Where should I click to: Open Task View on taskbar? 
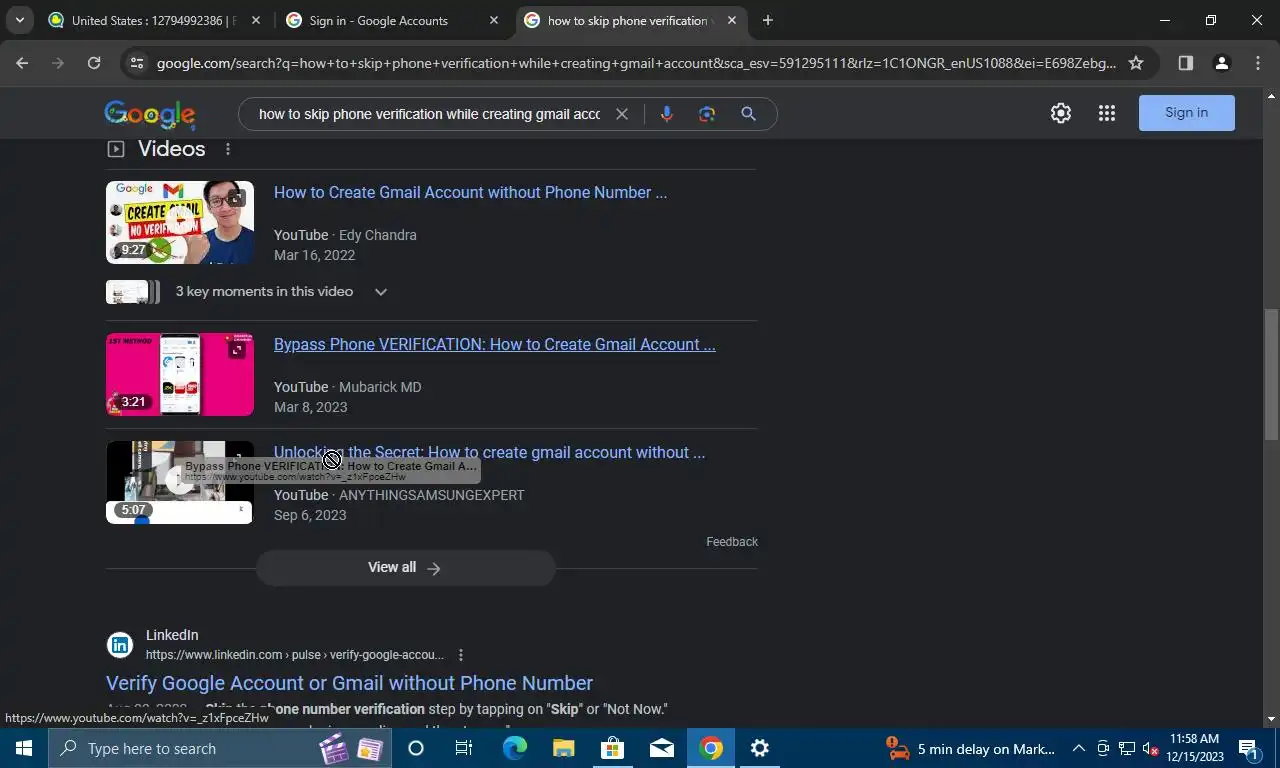pos(464,748)
